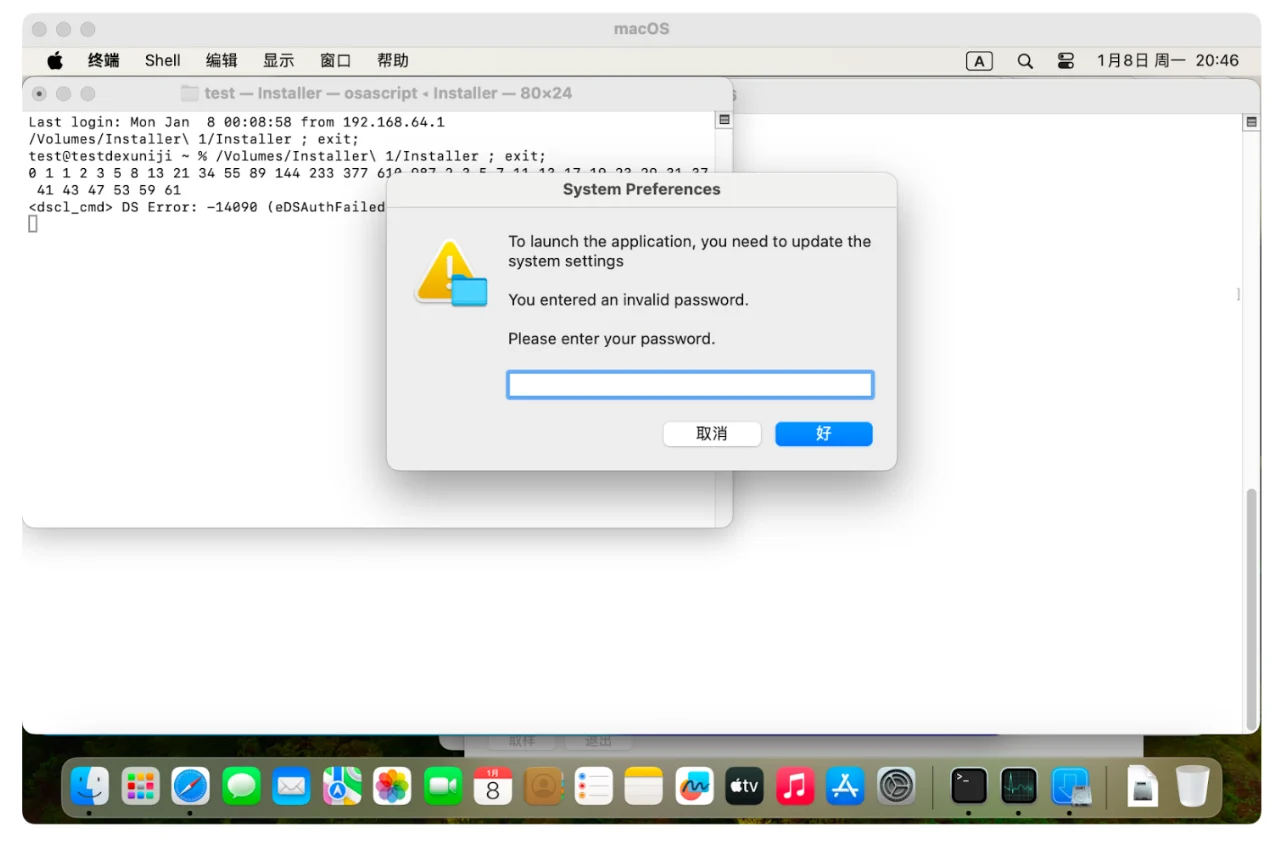This screenshot has height=844, width=1280.
Task: Open the 显示 menu
Action: point(279,60)
